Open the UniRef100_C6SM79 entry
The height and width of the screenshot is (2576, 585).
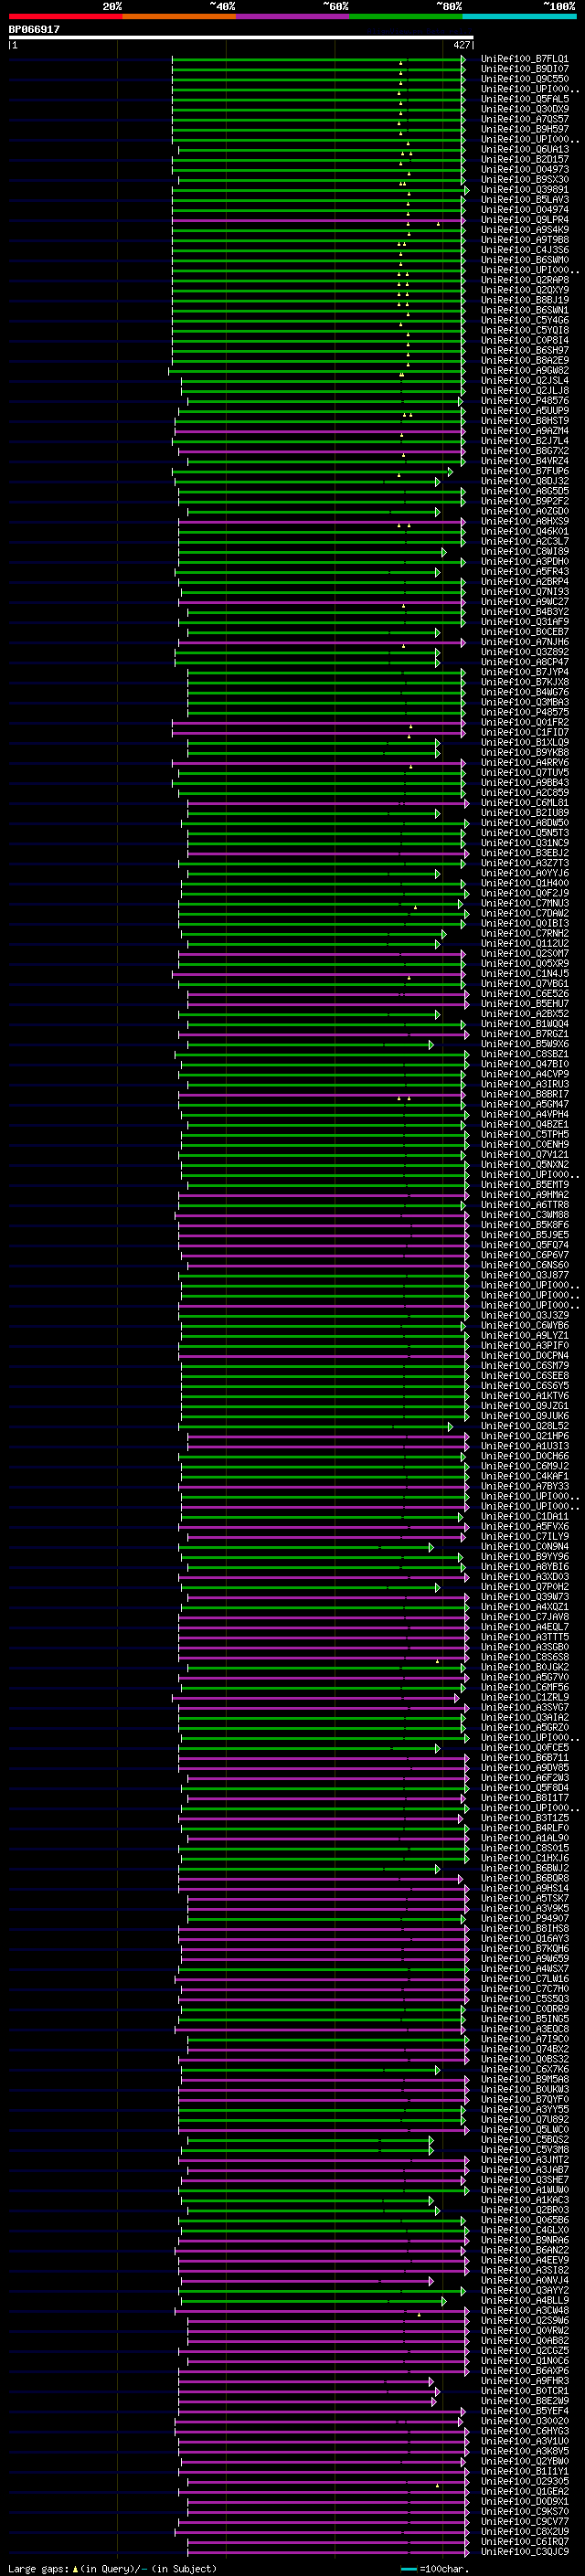tap(524, 1366)
